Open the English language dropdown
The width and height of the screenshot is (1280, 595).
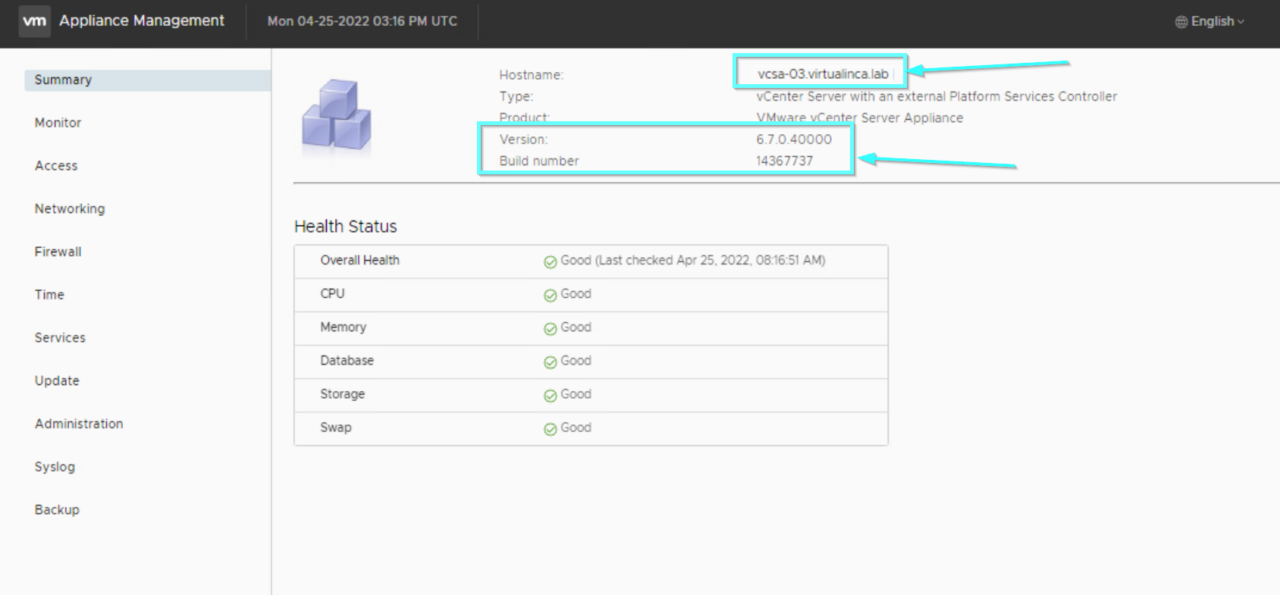1210,20
